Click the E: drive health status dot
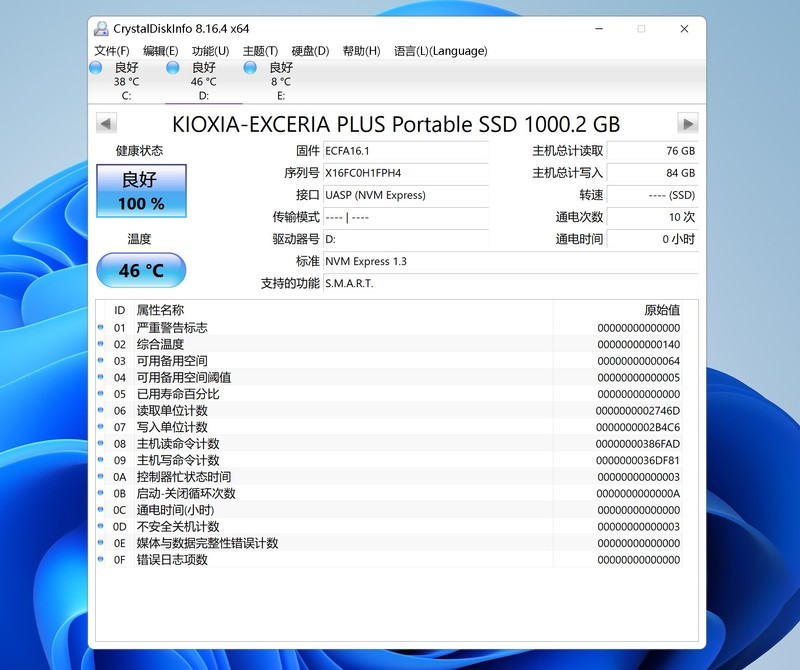Image resolution: width=800 pixels, height=670 pixels. coord(249,67)
